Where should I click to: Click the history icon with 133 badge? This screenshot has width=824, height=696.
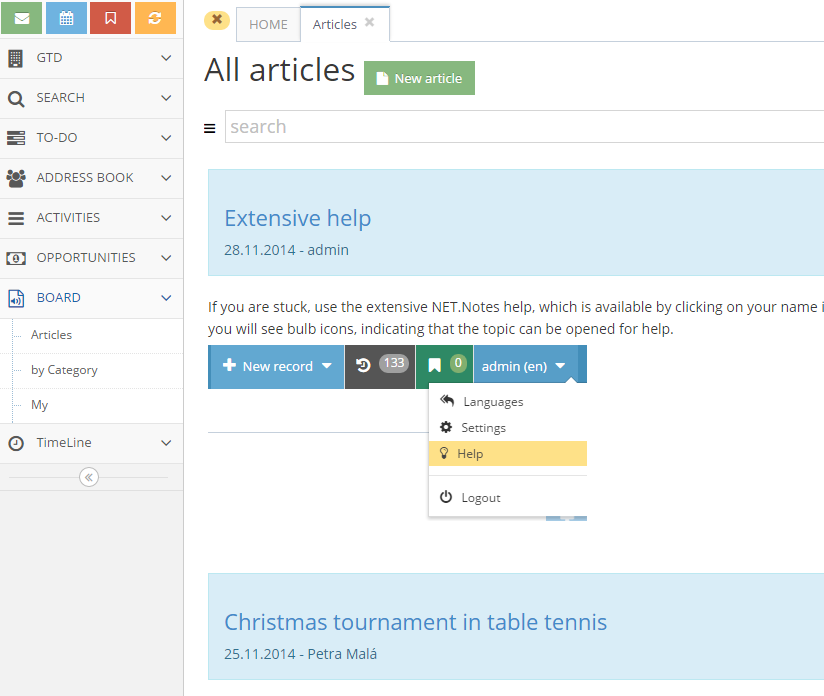[363, 365]
